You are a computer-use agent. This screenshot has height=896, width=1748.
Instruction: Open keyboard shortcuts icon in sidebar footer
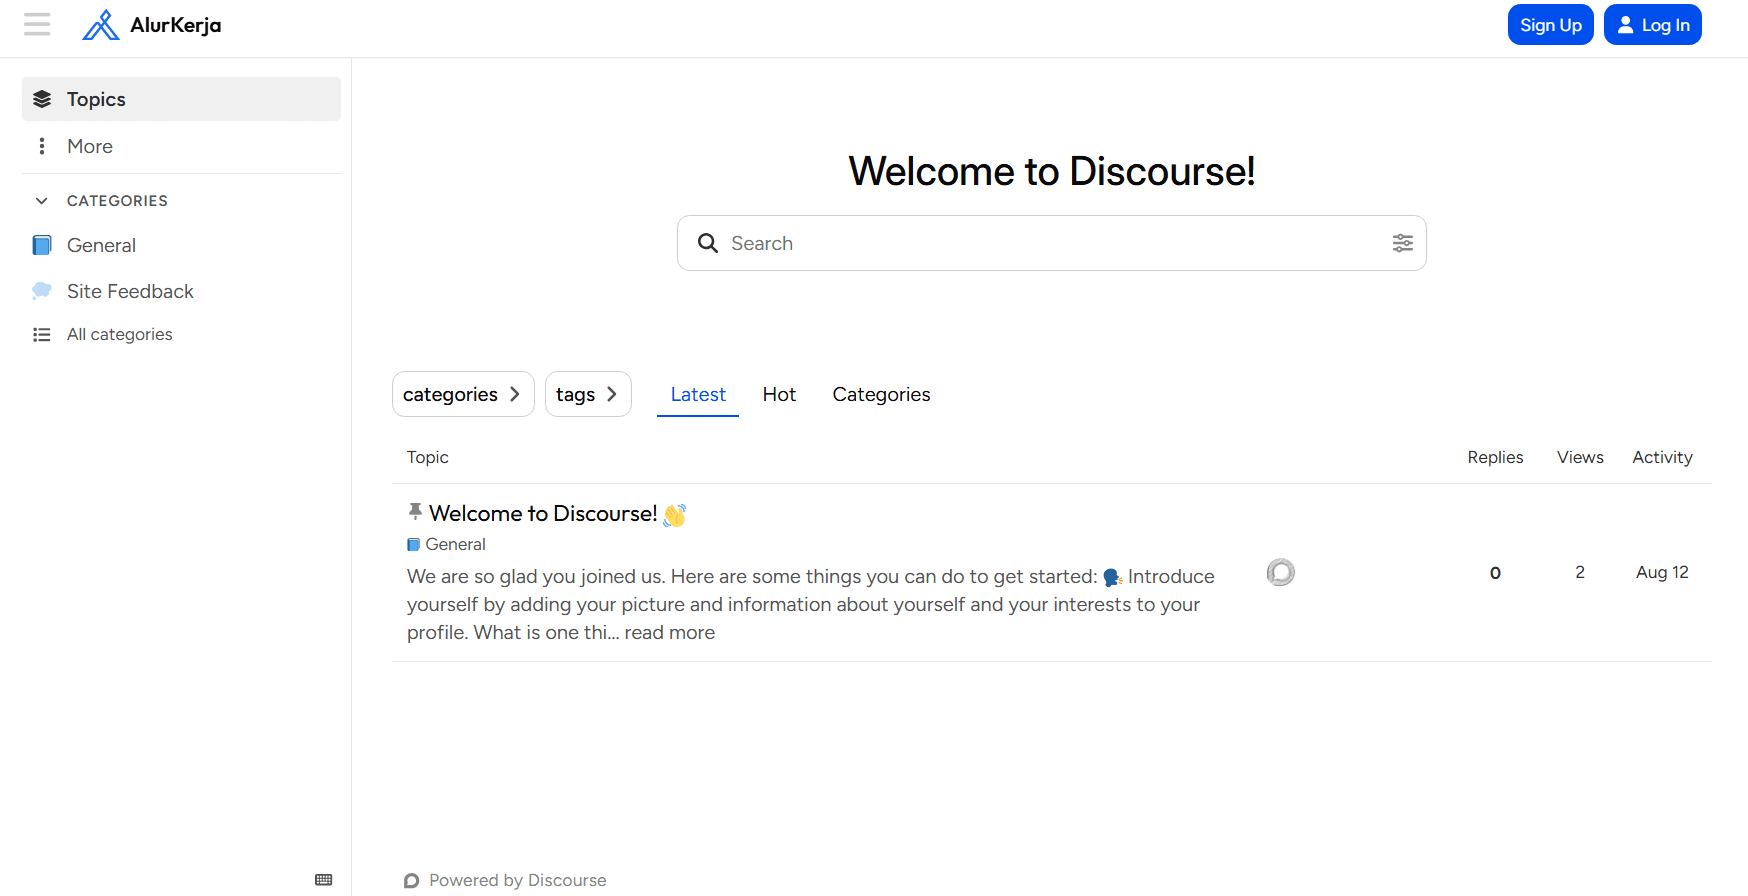[324, 880]
